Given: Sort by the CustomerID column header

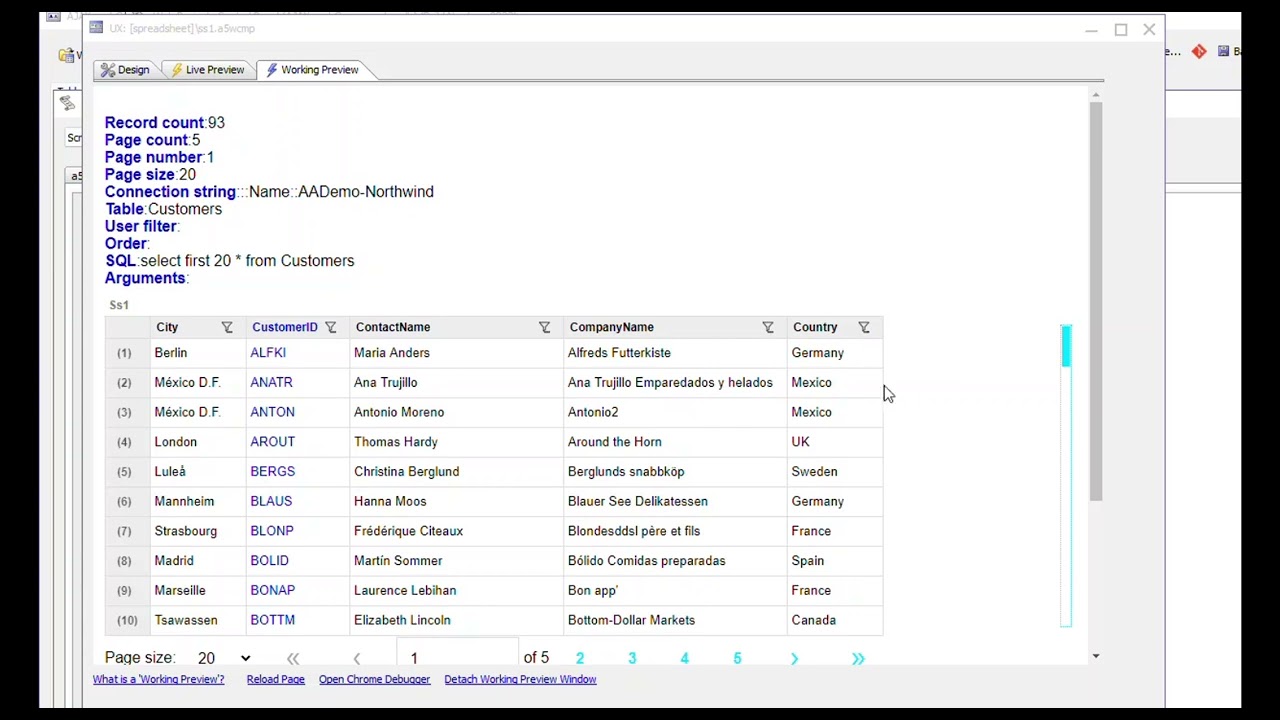Looking at the screenshot, I should point(285,327).
